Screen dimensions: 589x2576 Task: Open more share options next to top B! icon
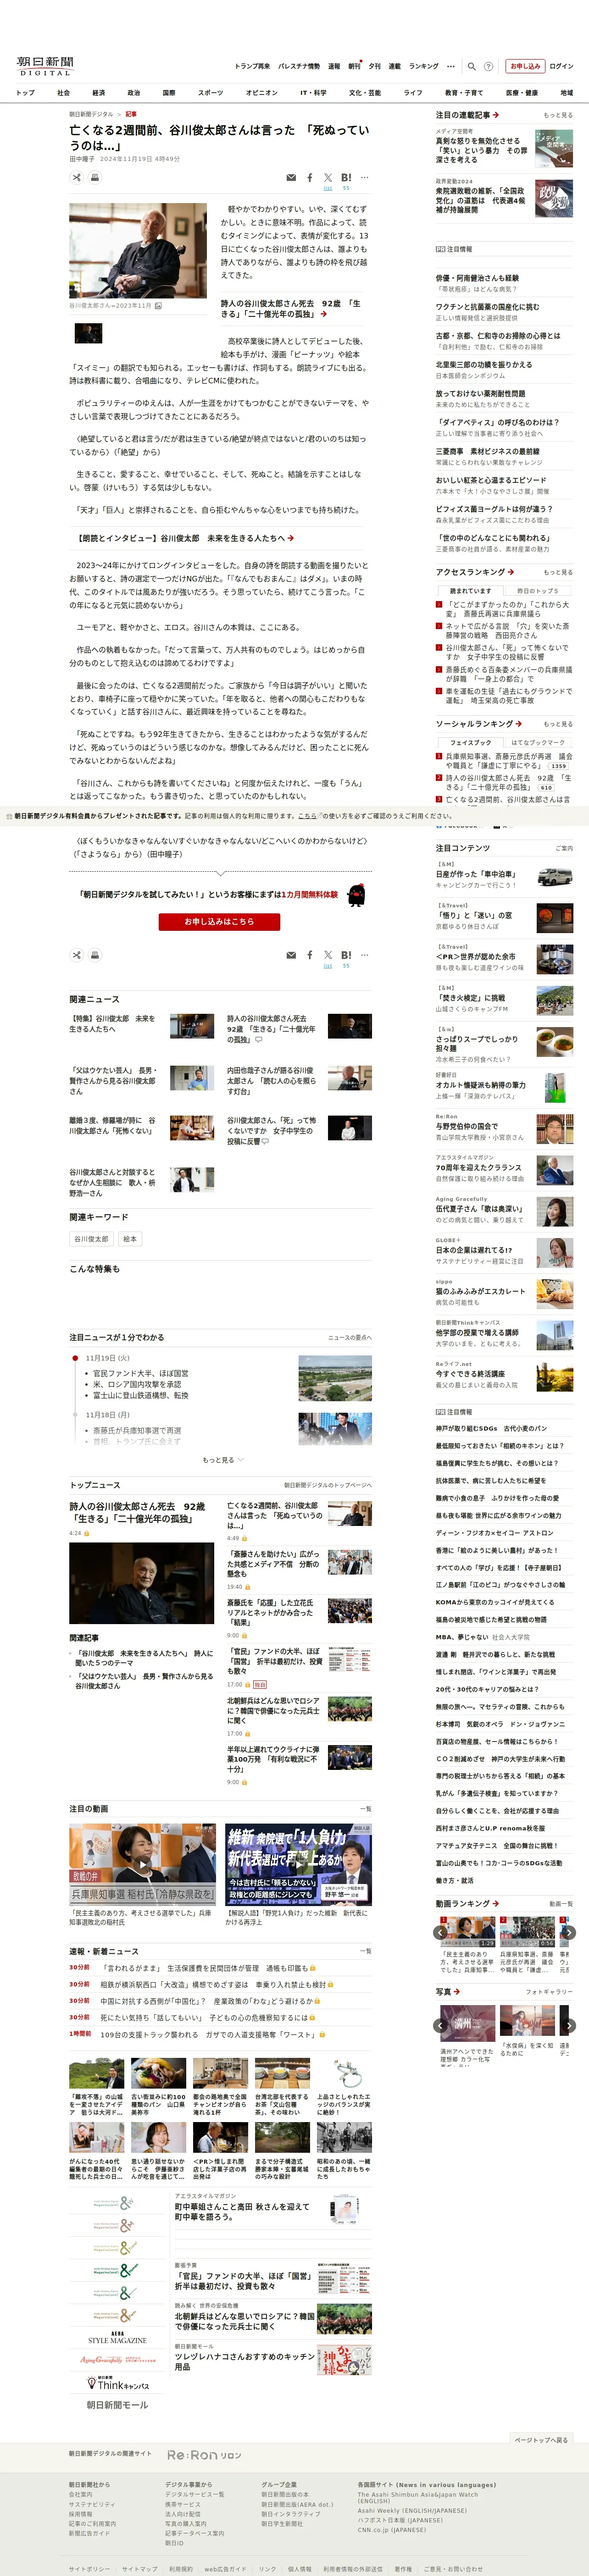pos(365,178)
